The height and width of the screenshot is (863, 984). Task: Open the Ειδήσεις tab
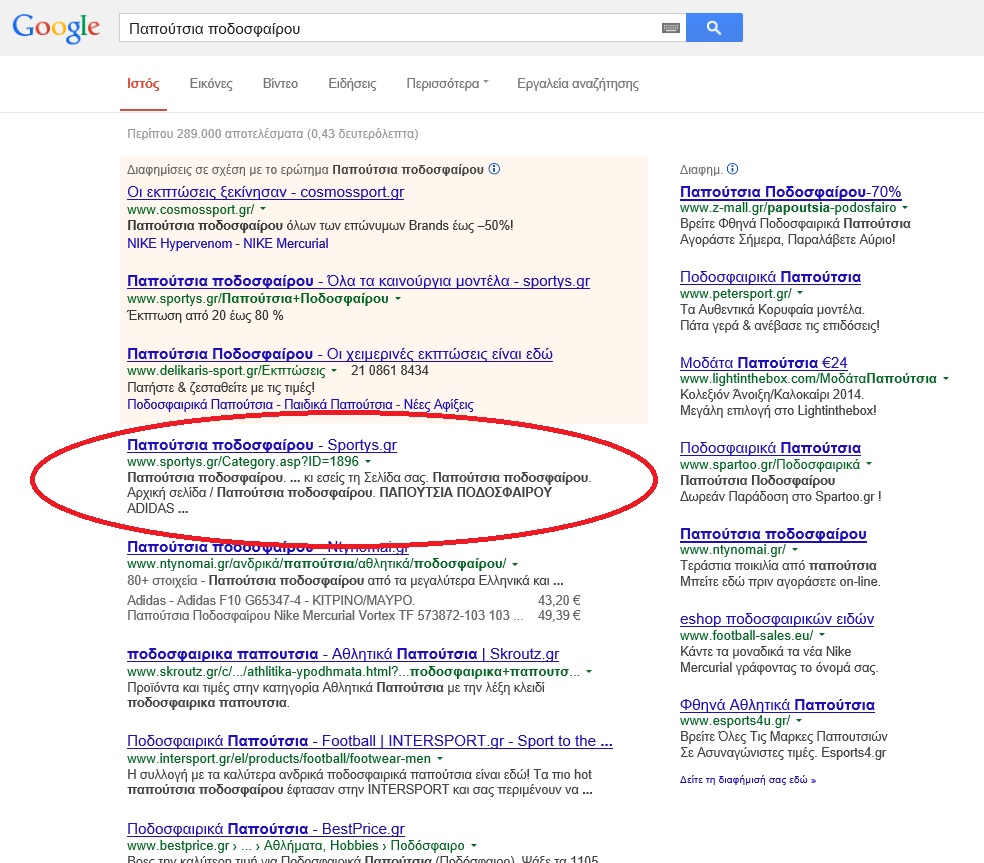352,83
